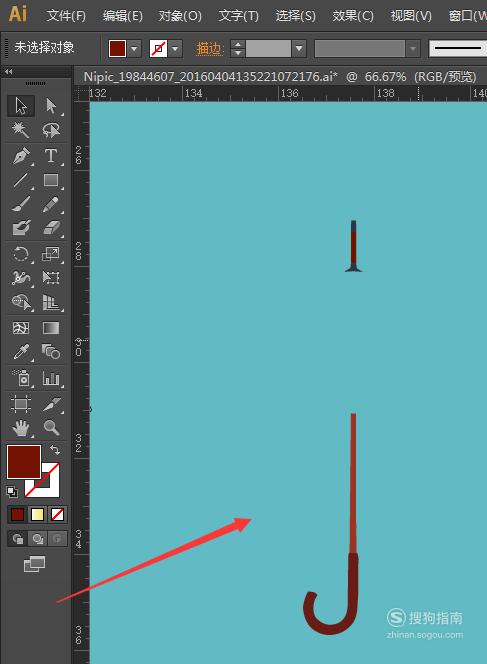Select the Direct Selection tool

coord(51,106)
